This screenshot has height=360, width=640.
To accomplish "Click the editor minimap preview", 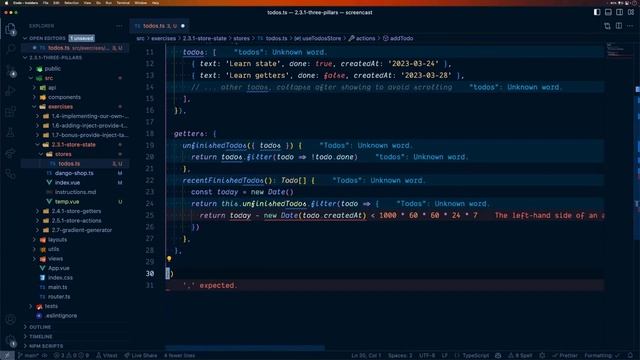I will pos(618,51).
